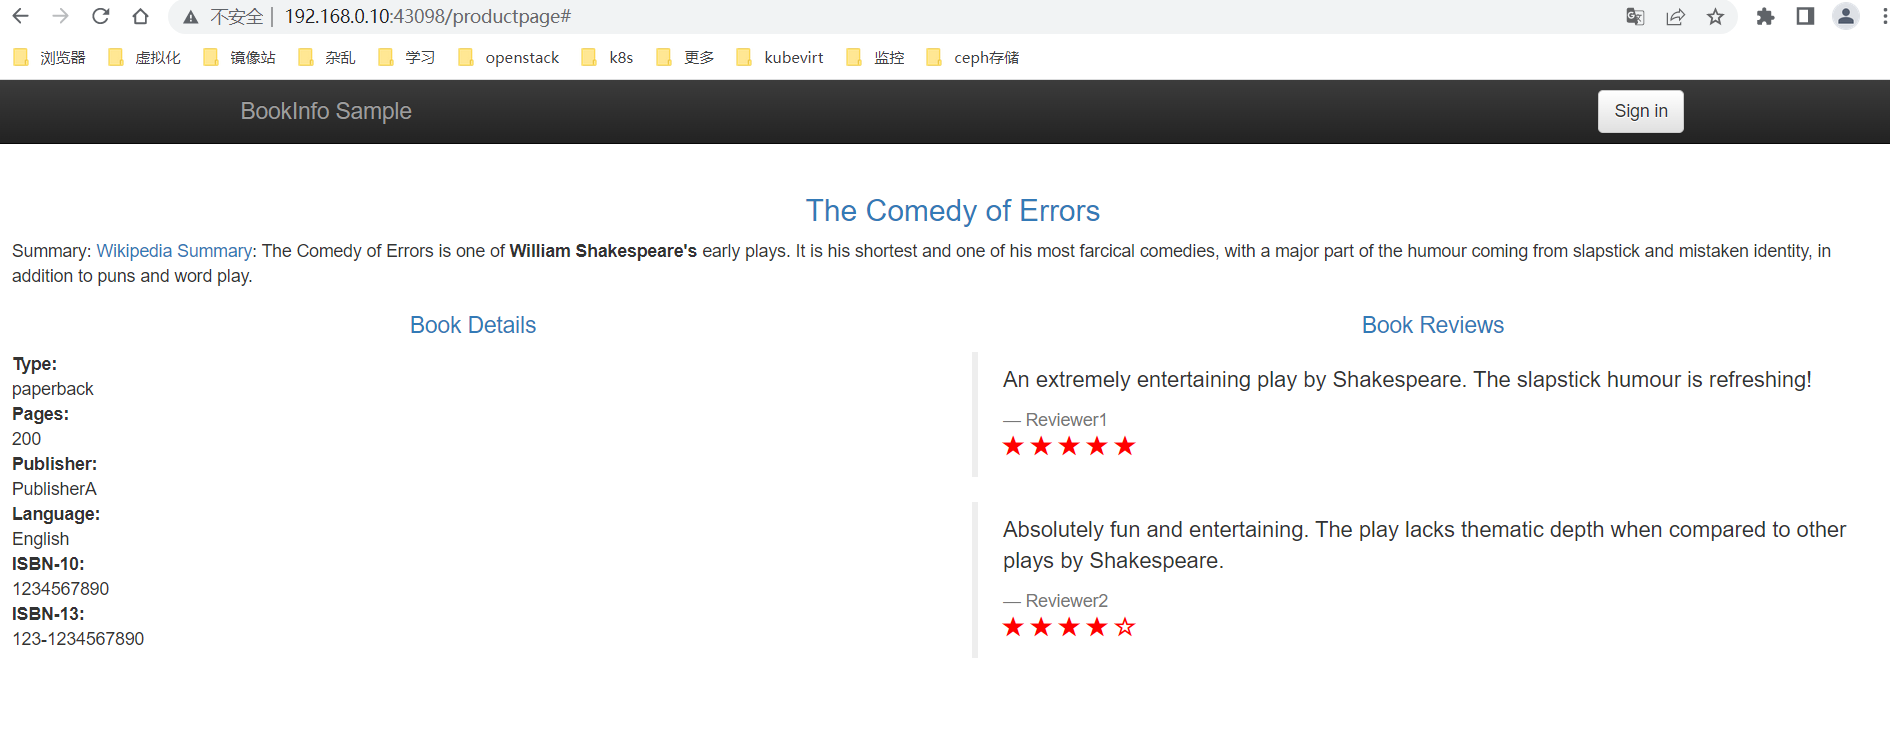Screen dimensions: 1890x753
Task: Open the translate page icon
Action: click(x=1635, y=16)
